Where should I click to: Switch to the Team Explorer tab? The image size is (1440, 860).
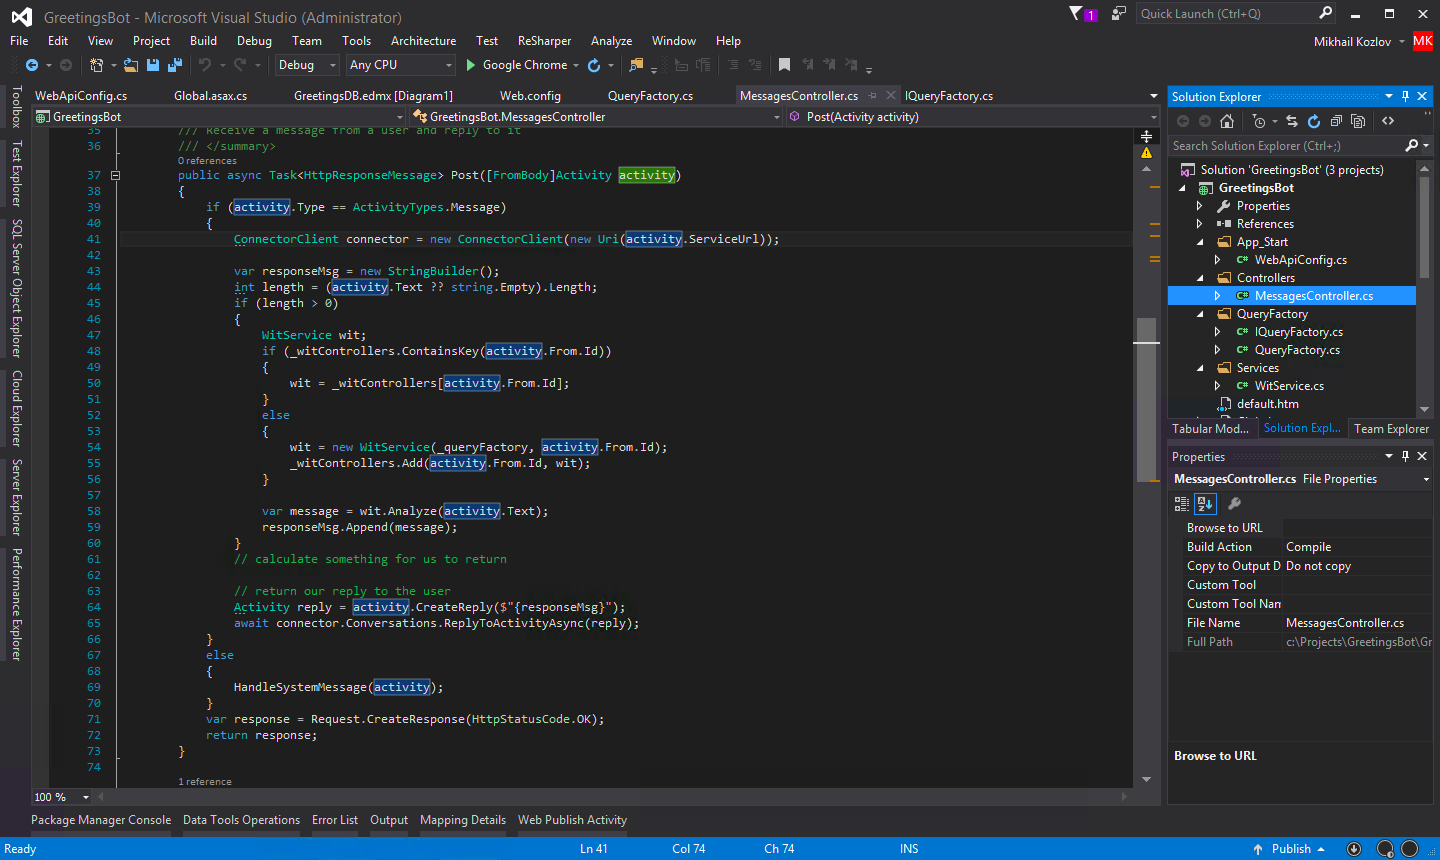[1391, 429]
